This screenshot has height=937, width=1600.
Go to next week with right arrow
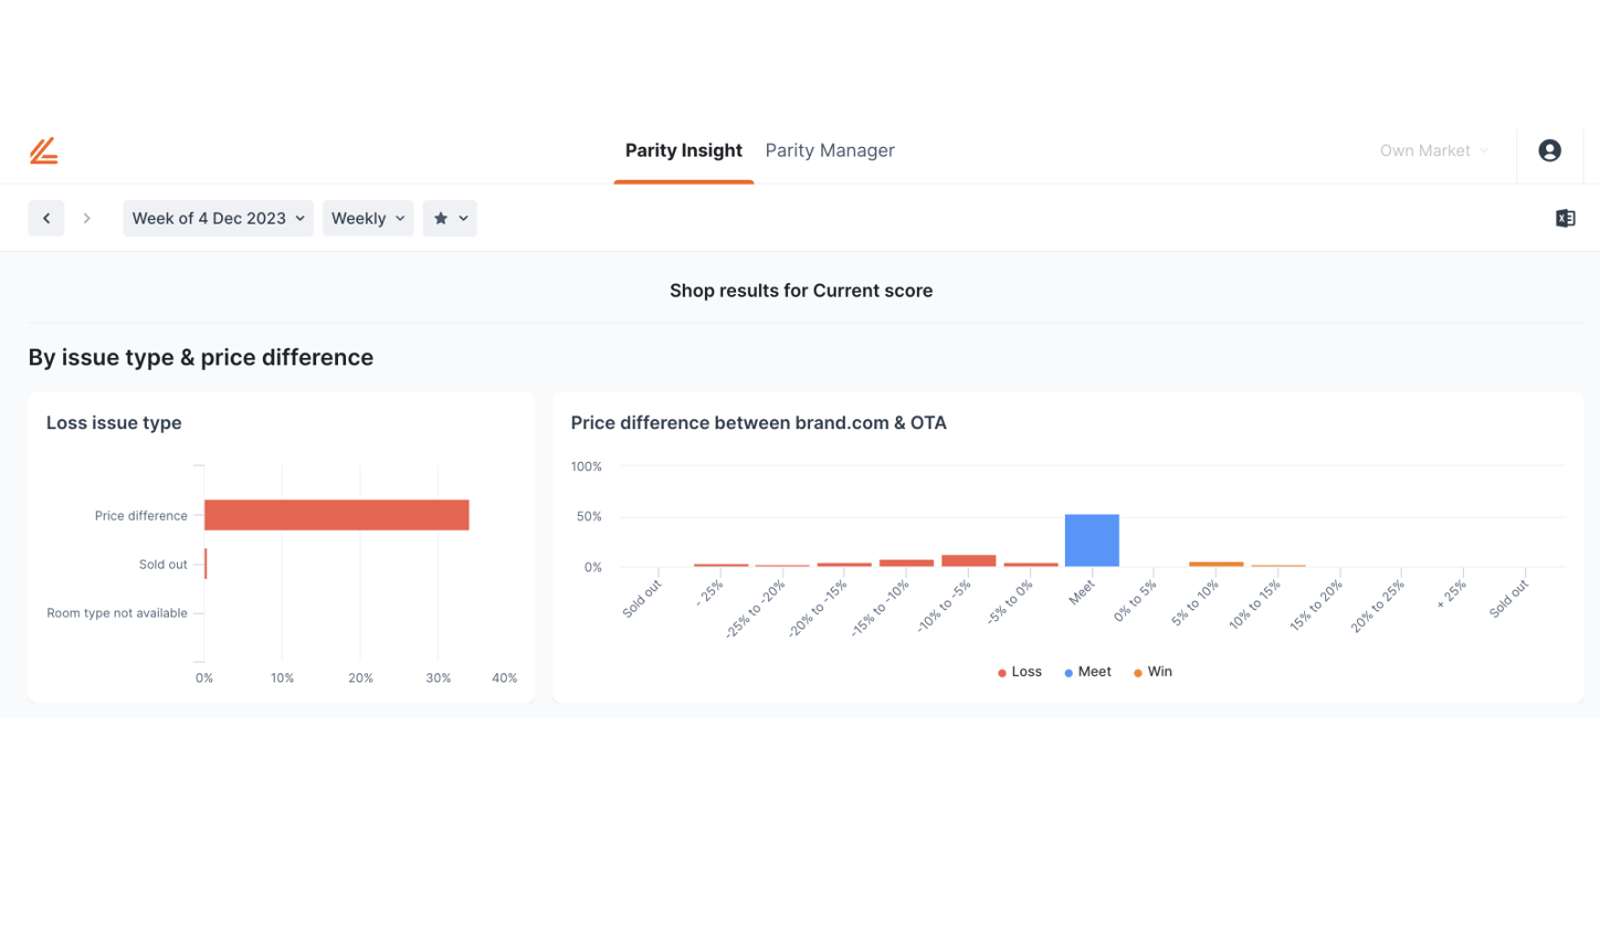tap(87, 218)
